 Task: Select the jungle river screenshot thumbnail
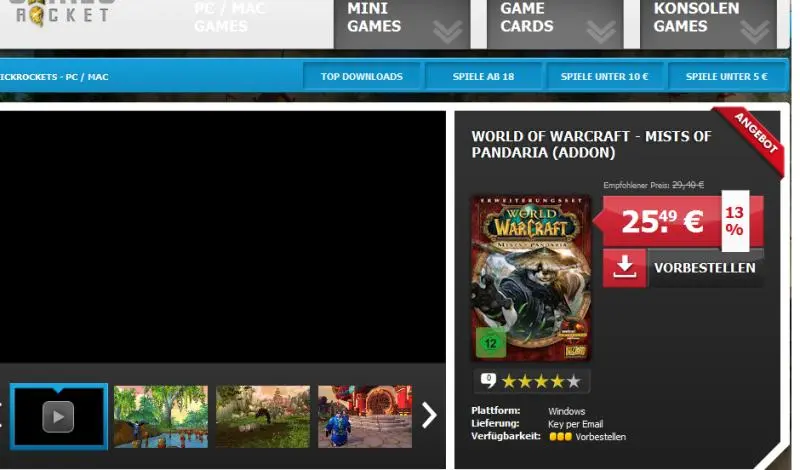pos(161,416)
